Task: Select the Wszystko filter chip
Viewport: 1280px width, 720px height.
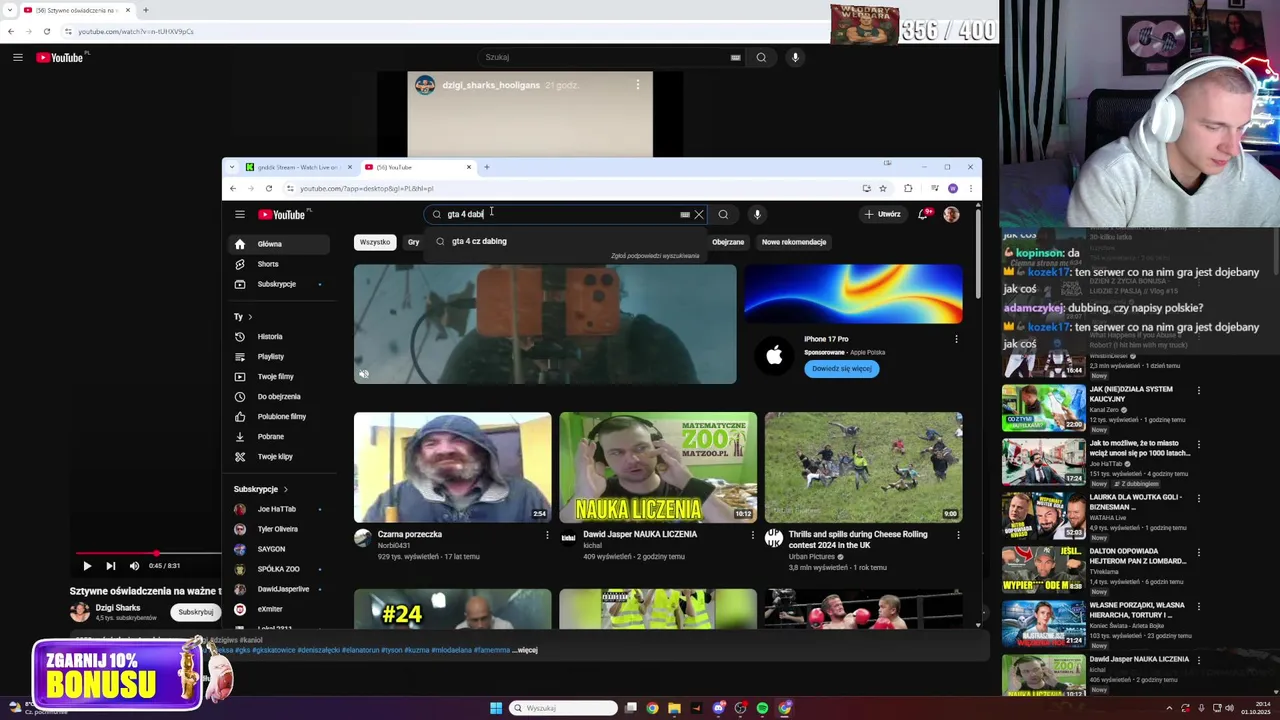Action: tap(375, 242)
